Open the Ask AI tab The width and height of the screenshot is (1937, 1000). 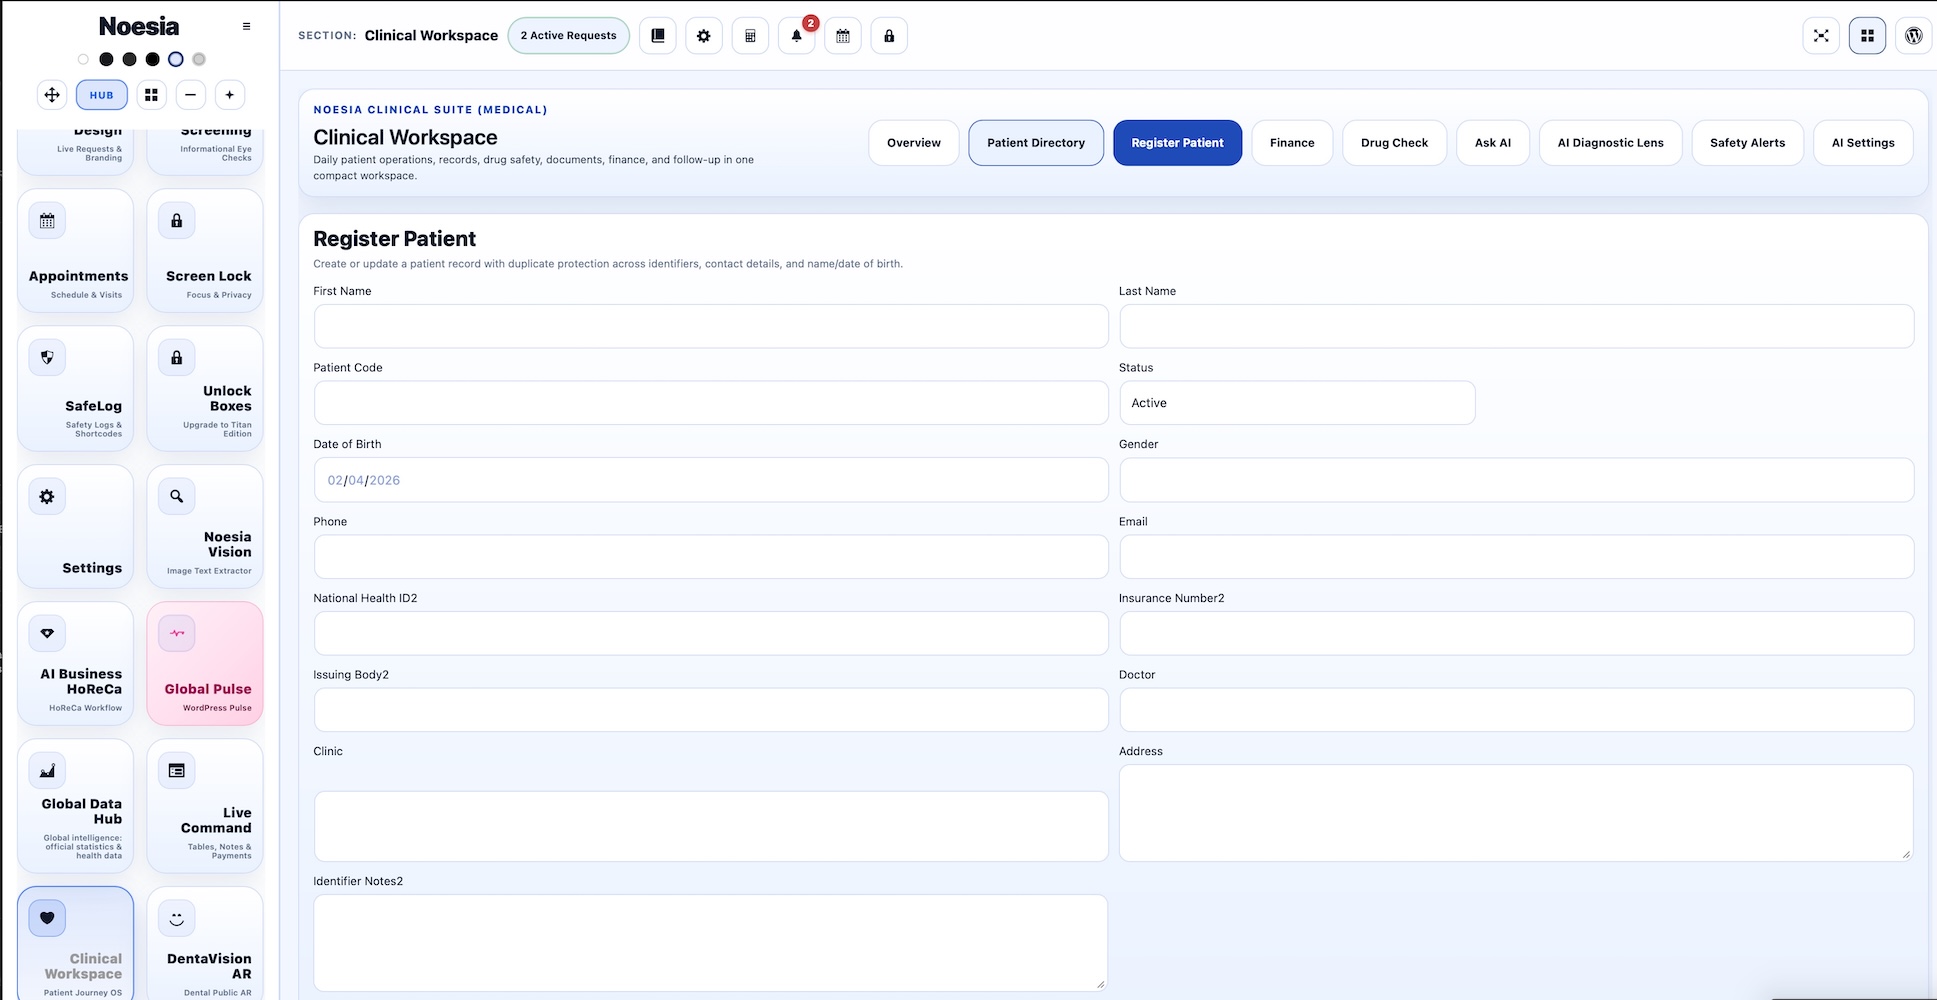[x=1493, y=143]
